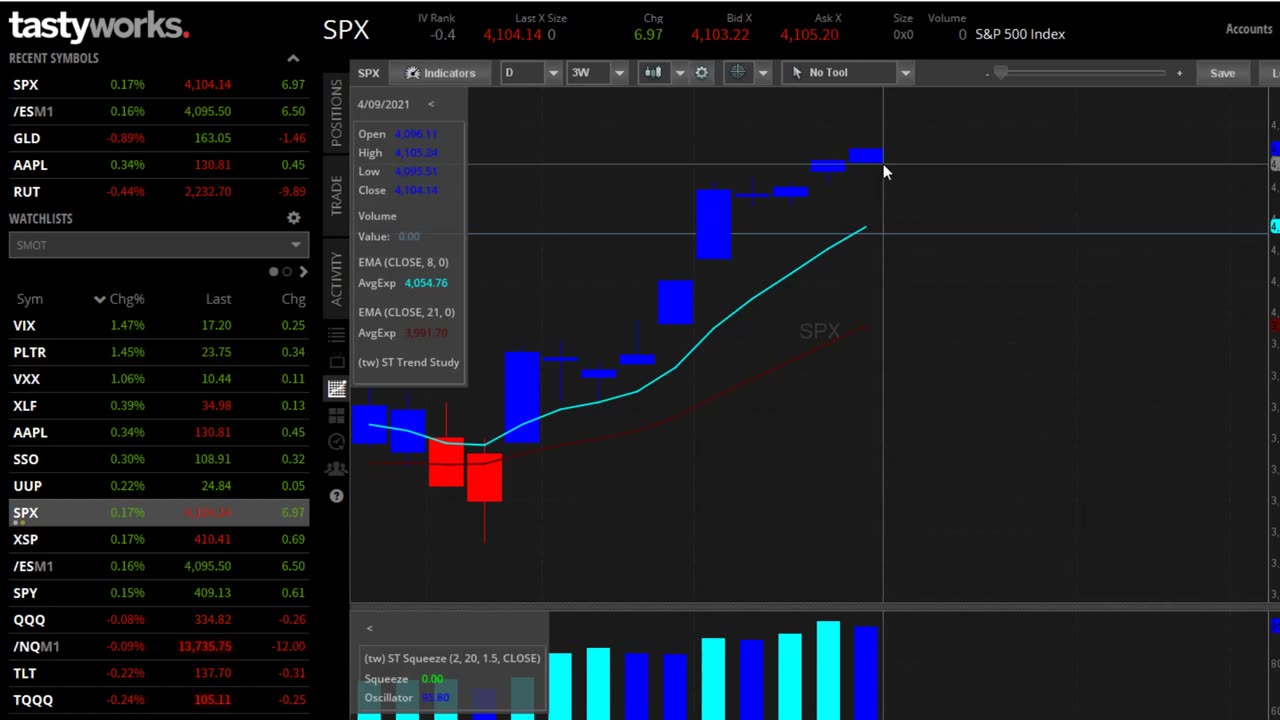Select XSP in the watchlist
Image resolution: width=1280 pixels, height=720 pixels.
tap(159, 539)
